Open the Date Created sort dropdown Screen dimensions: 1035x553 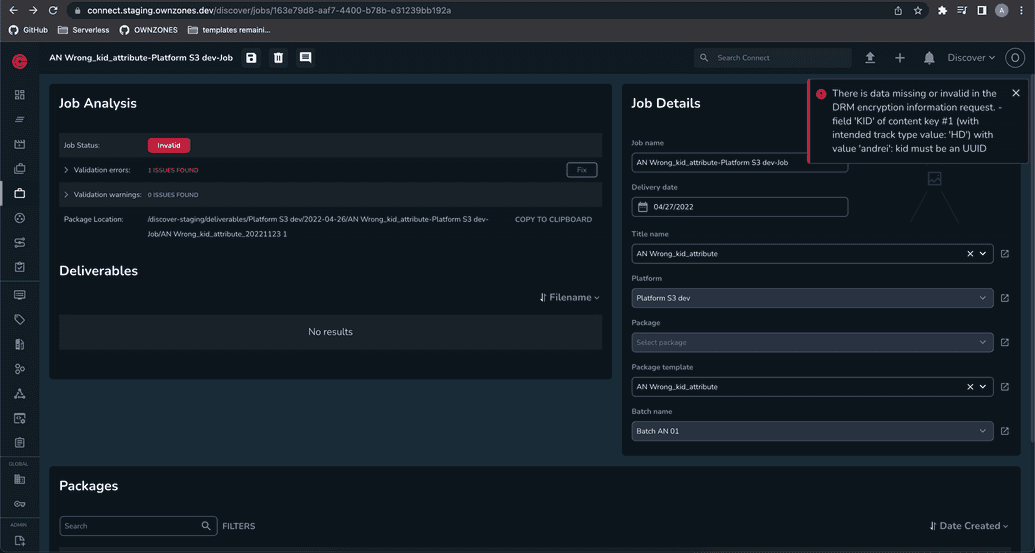point(969,526)
